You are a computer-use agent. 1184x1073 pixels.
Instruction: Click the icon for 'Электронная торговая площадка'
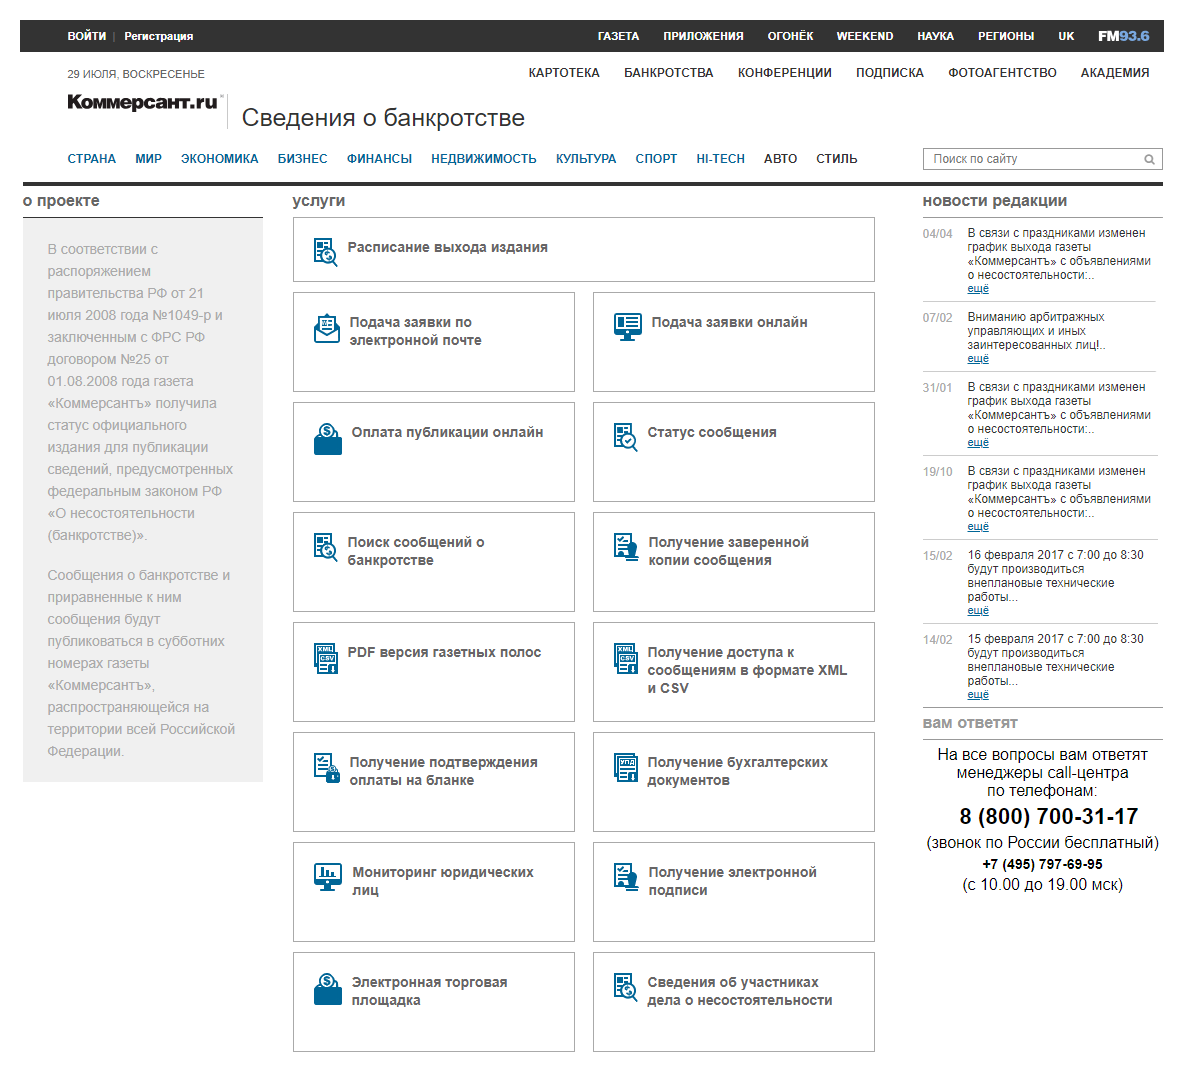(x=328, y=988)
